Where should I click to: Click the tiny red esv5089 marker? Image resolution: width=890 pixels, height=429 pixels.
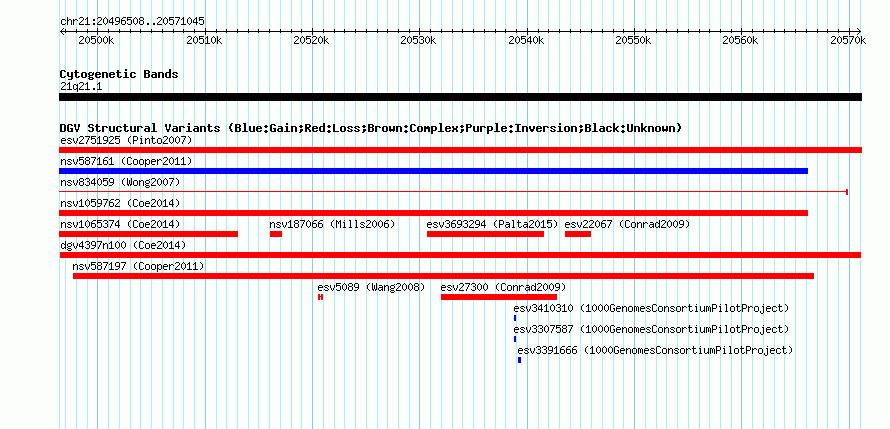pos(321,297)
